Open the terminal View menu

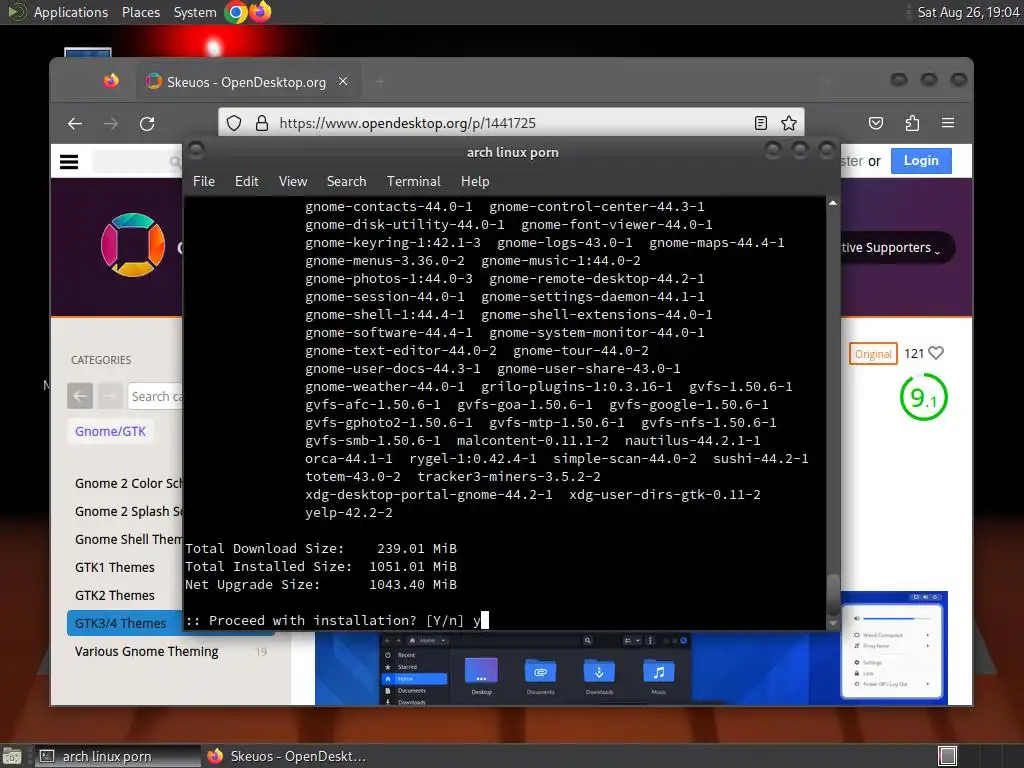pos(293,182)
